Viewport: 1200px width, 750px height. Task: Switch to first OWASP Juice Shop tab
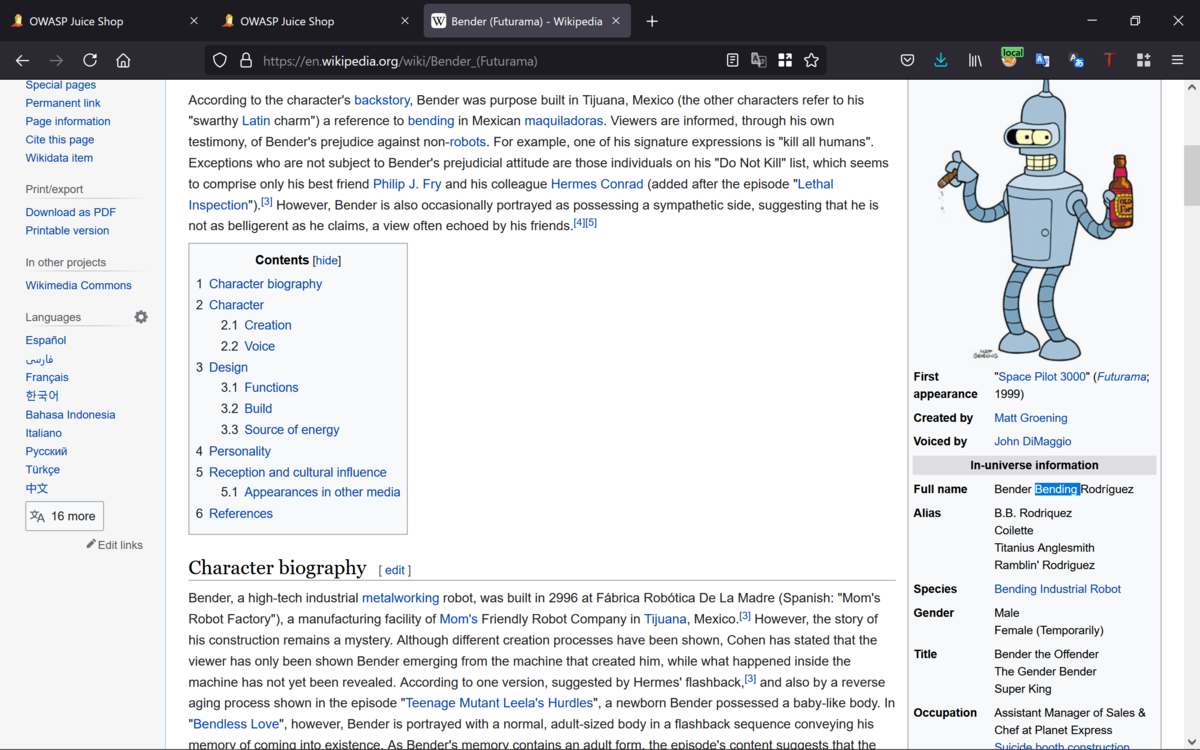(x=105, y=21)
